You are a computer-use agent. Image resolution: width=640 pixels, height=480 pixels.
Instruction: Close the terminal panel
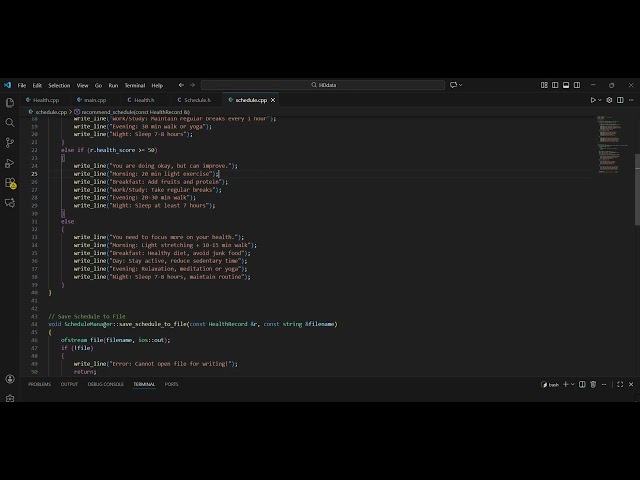[x=631, y=384]
